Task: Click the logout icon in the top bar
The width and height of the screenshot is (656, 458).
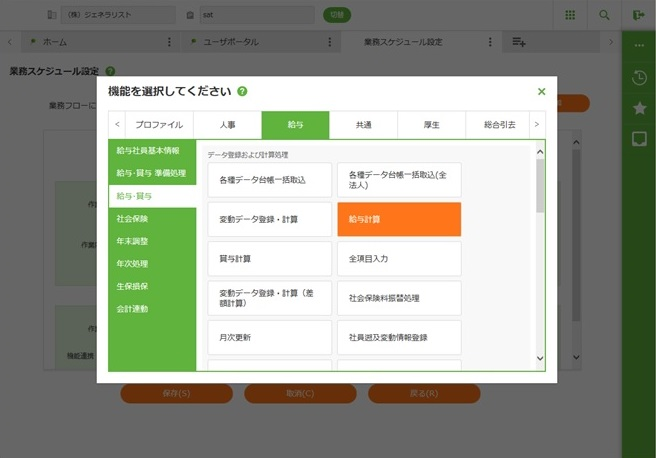Action: pos(639,15)
